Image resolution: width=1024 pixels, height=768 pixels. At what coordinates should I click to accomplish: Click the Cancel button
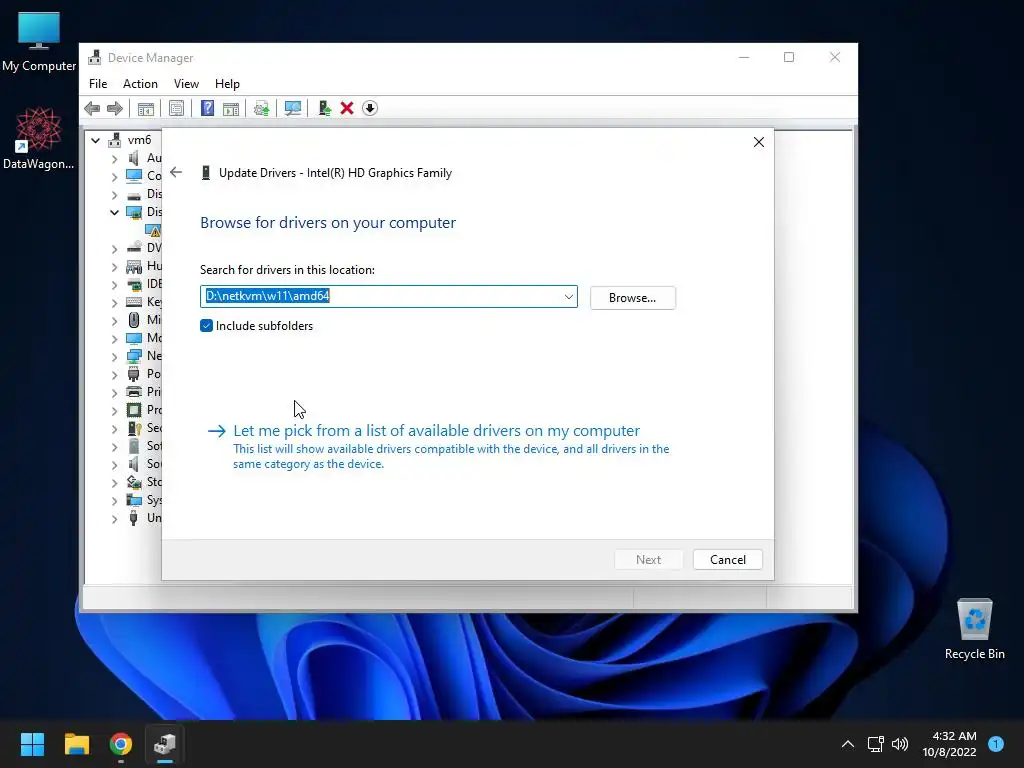pyautogui.click(x=728, y=560)
